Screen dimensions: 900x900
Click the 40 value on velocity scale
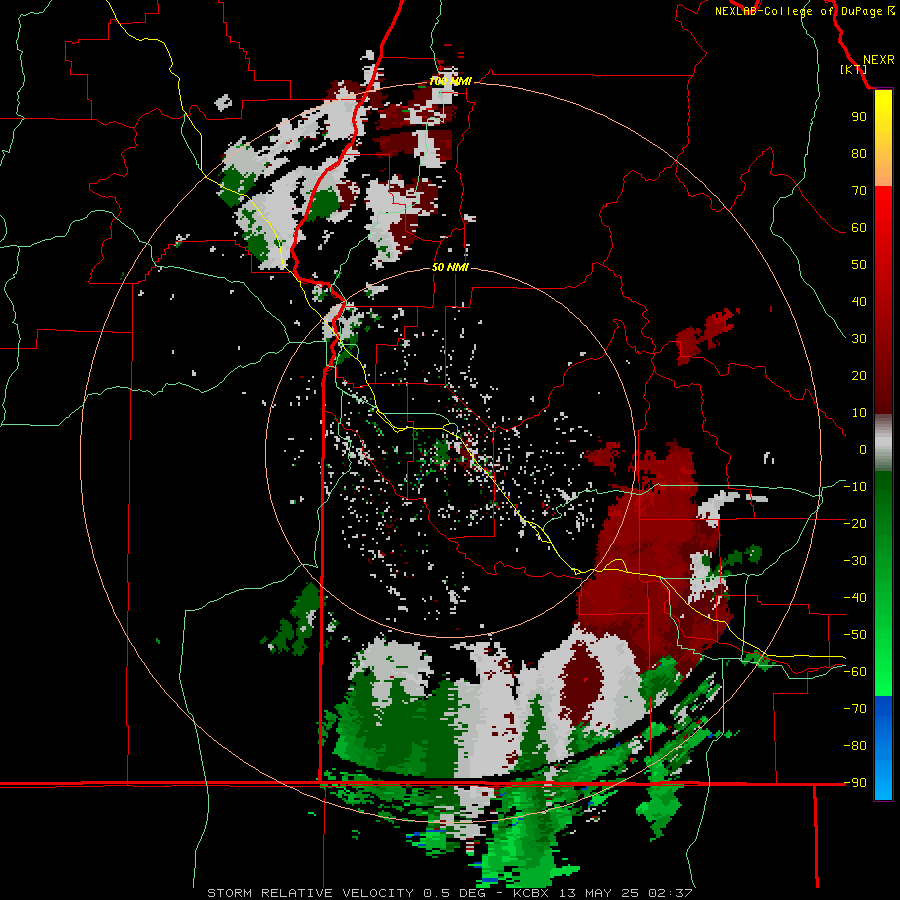(x=859, y=302)
